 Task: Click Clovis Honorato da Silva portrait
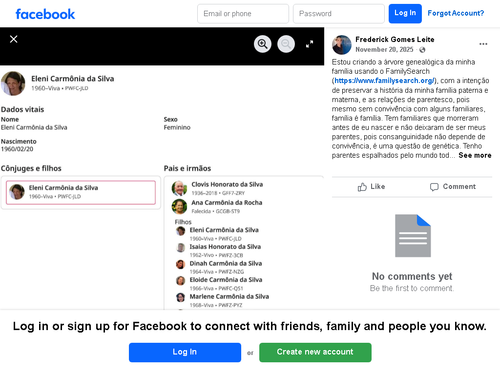(x=179, y=188)
